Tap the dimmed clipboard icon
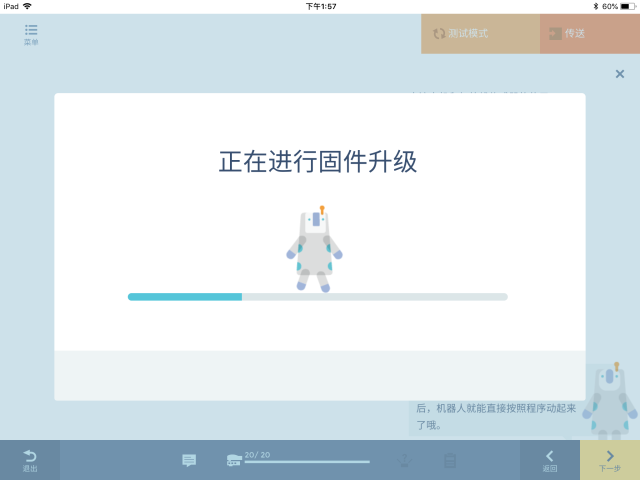The height and width of the screenshot is (480, 640). (x=450, y=460)
